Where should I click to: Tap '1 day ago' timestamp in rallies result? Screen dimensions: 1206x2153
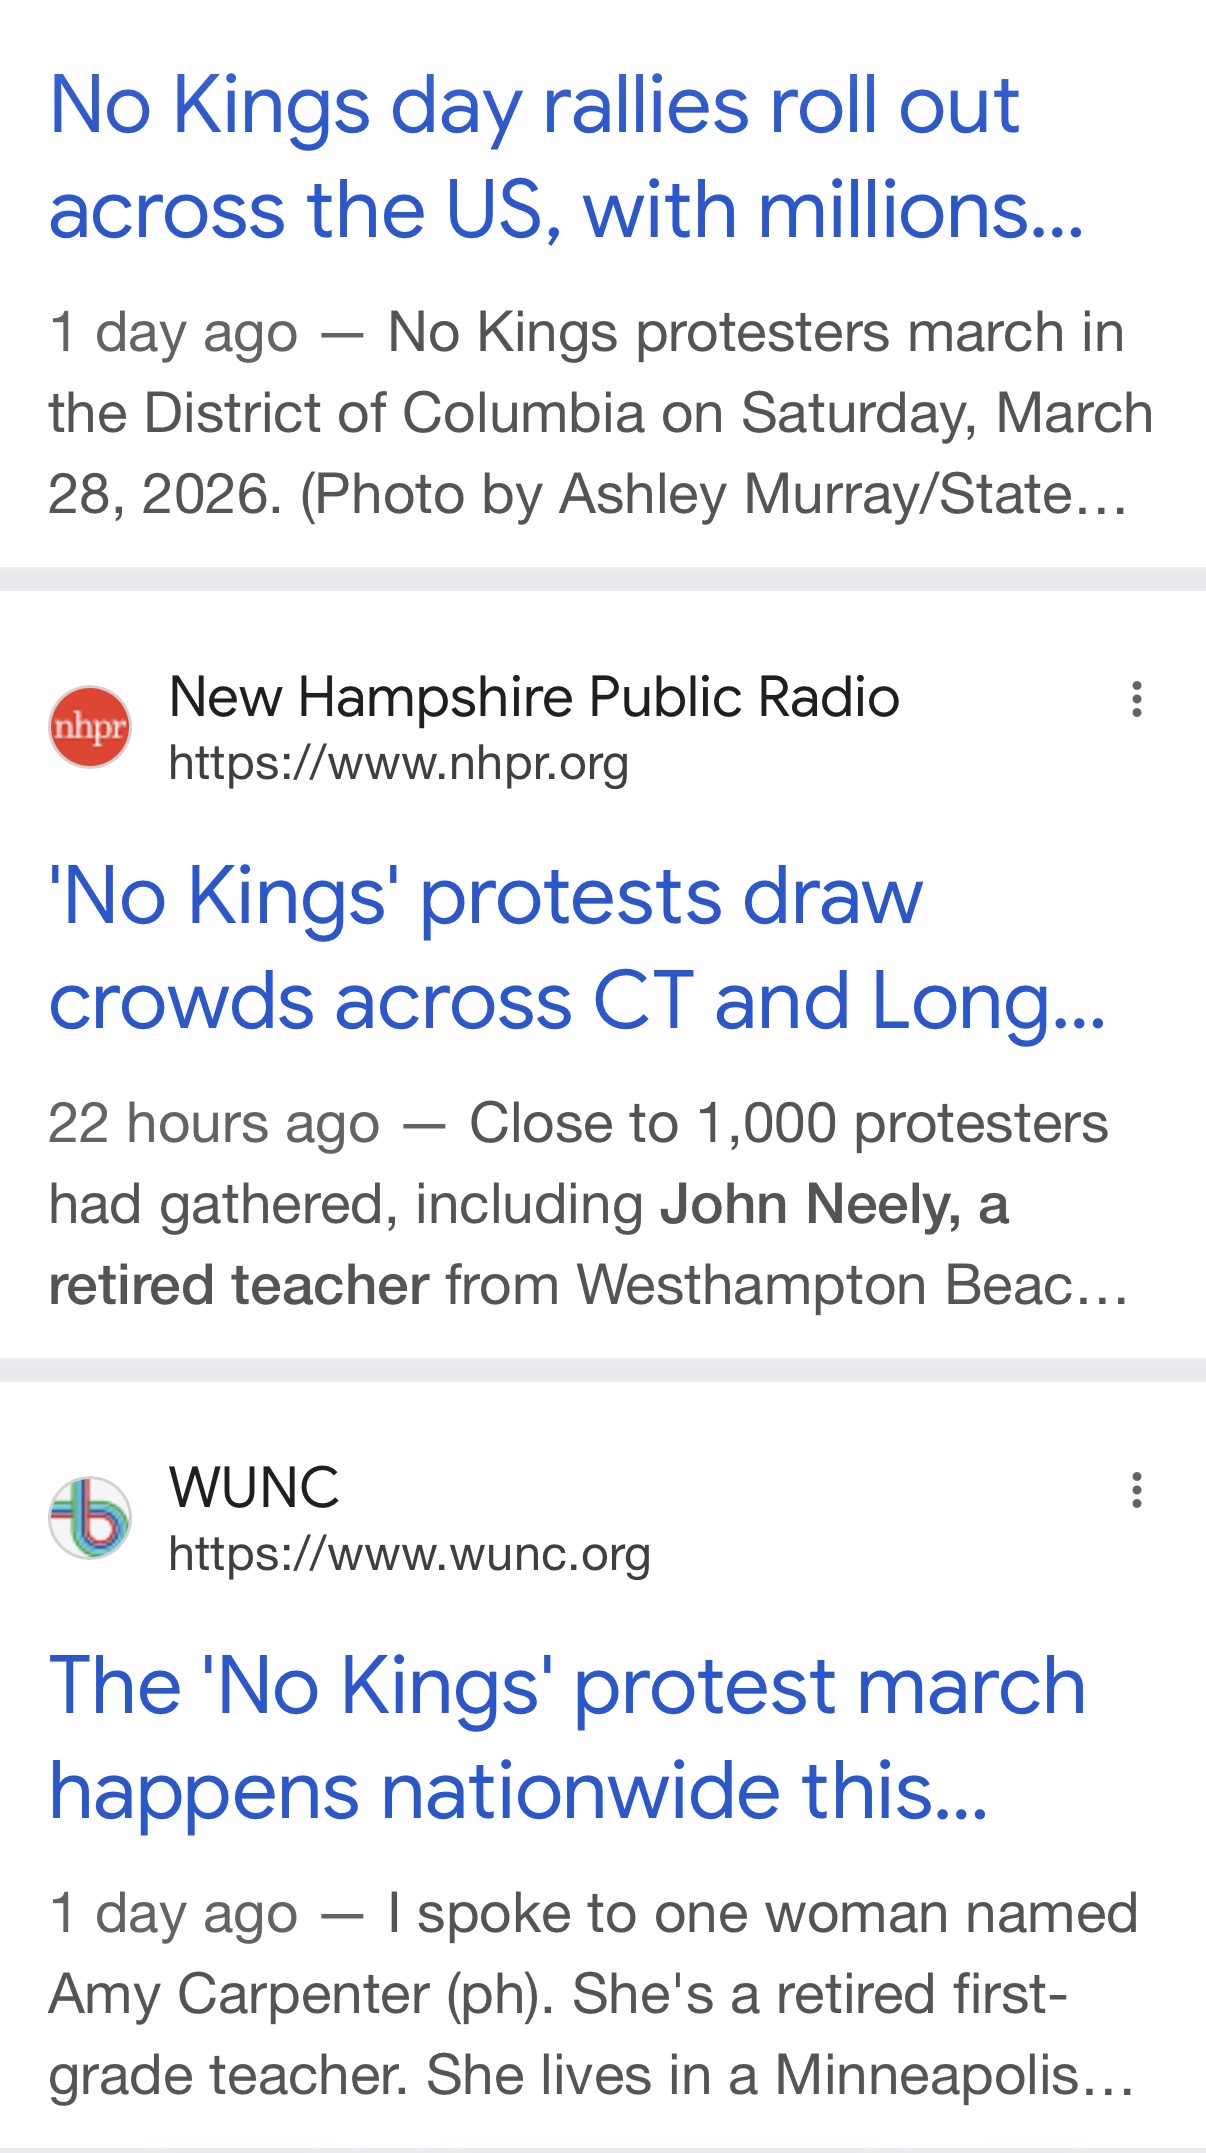[x=173, y=332]
